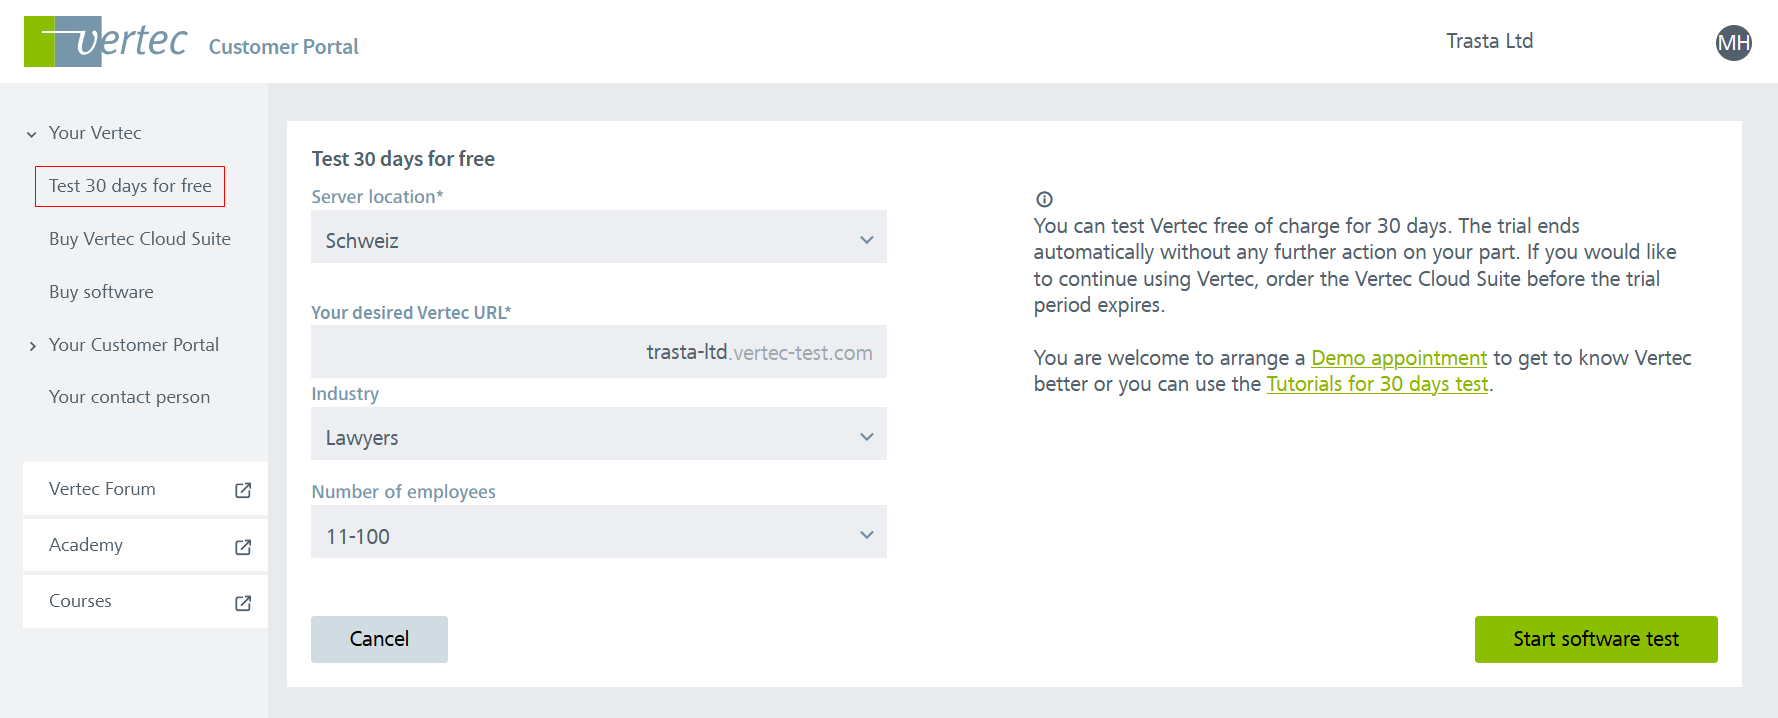This screenshot has height=718, width=1778.
Task: Open Your contact person page
Action: pyautogui.click(x=129, y=397)
